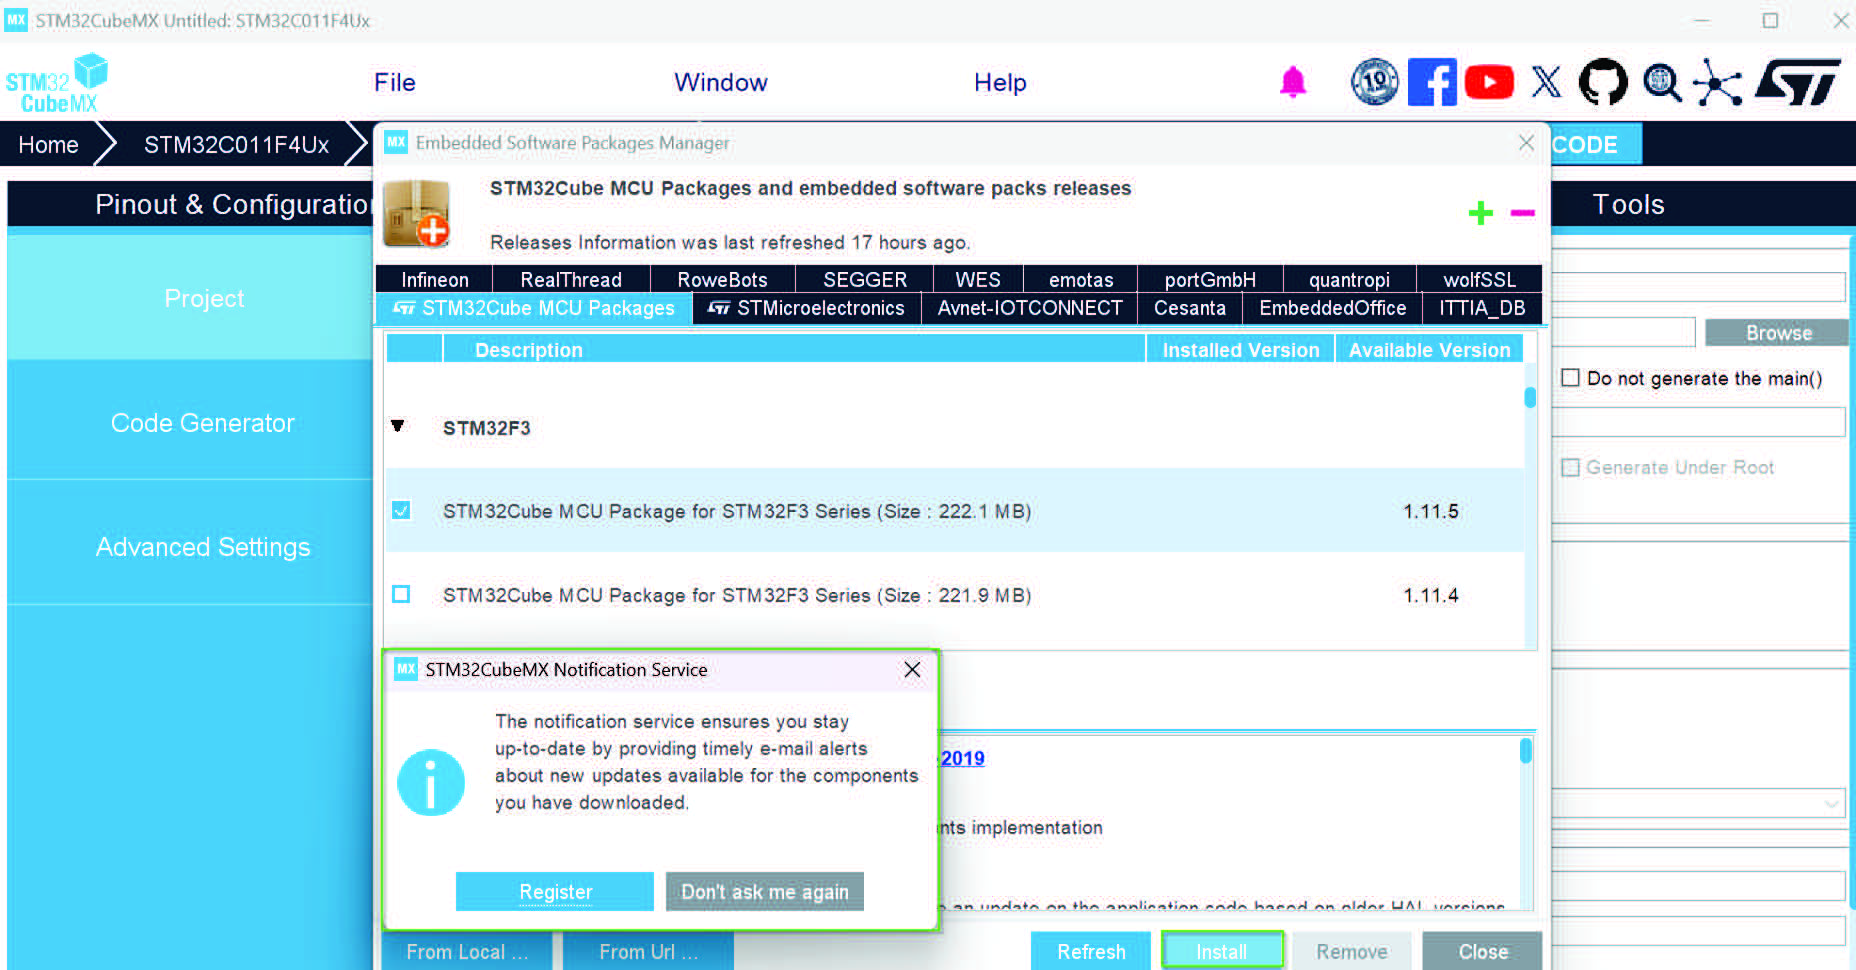Switch to the wolfSSL tab
1856x970 pixels.
1479,280
